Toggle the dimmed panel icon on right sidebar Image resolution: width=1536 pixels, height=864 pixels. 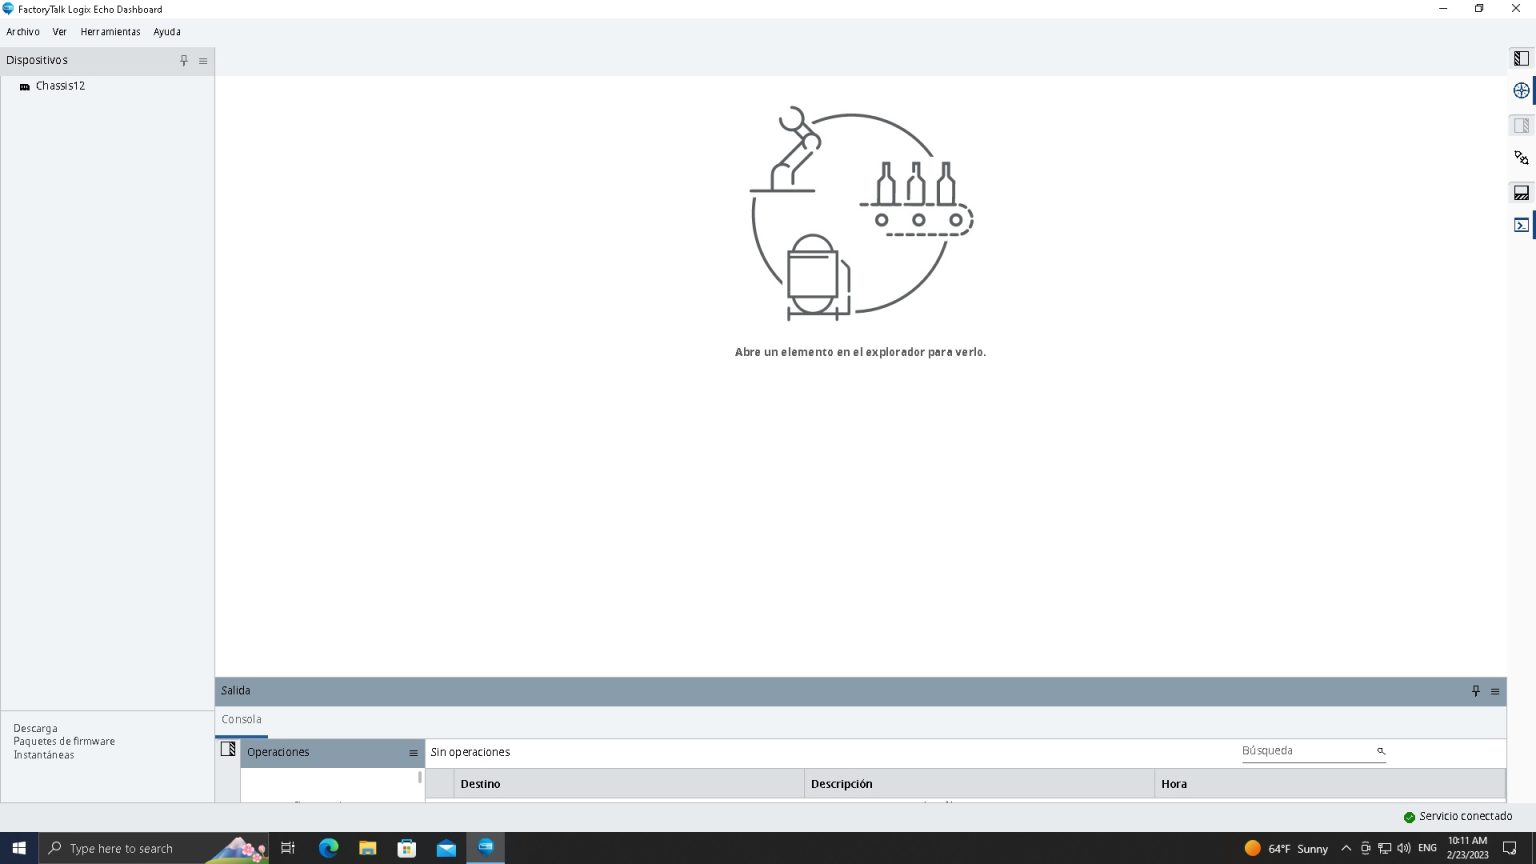click(x=1521, y=124)
